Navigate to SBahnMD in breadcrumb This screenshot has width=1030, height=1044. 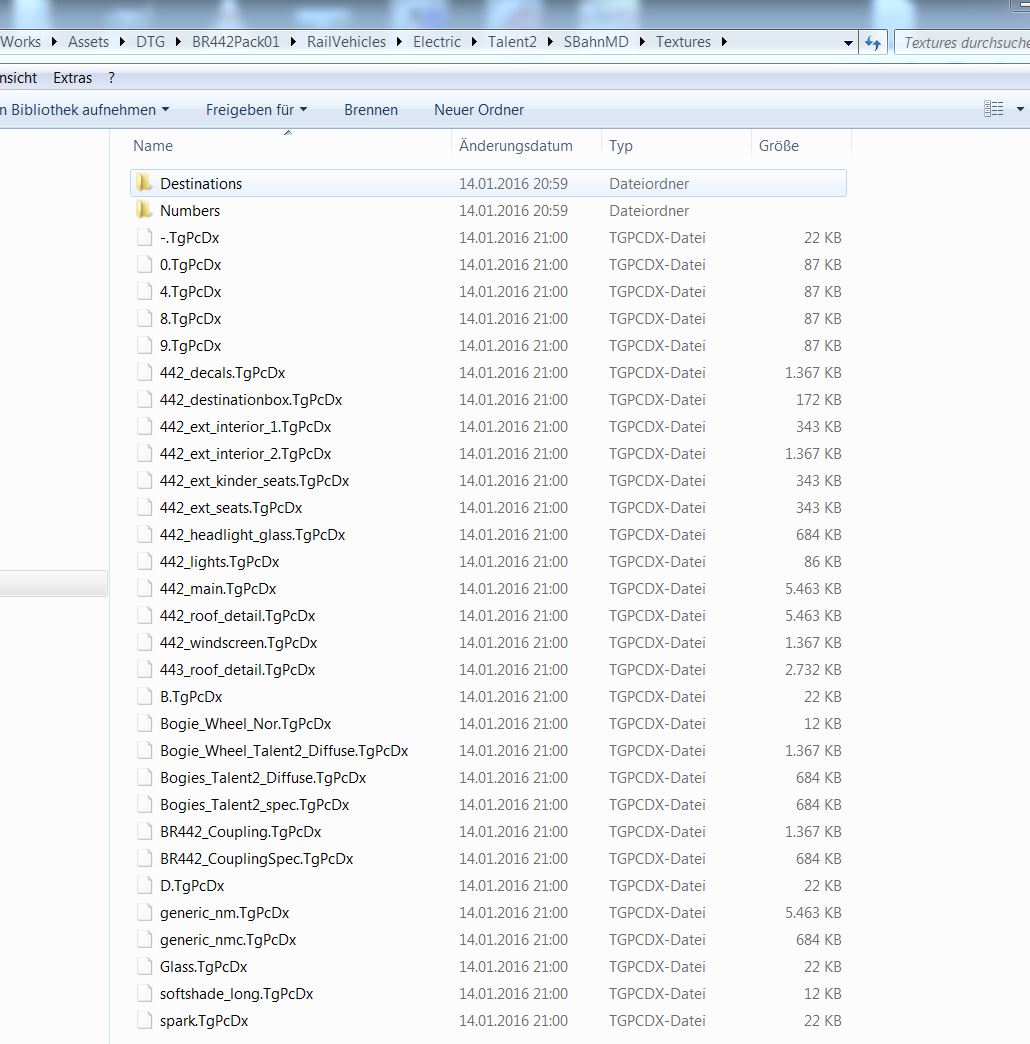[596, 42]
